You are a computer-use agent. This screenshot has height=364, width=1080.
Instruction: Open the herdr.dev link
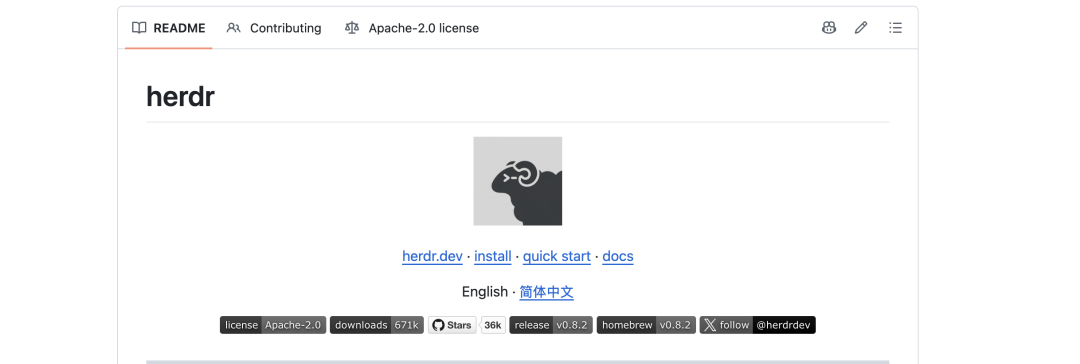click(x=433, y=256)
